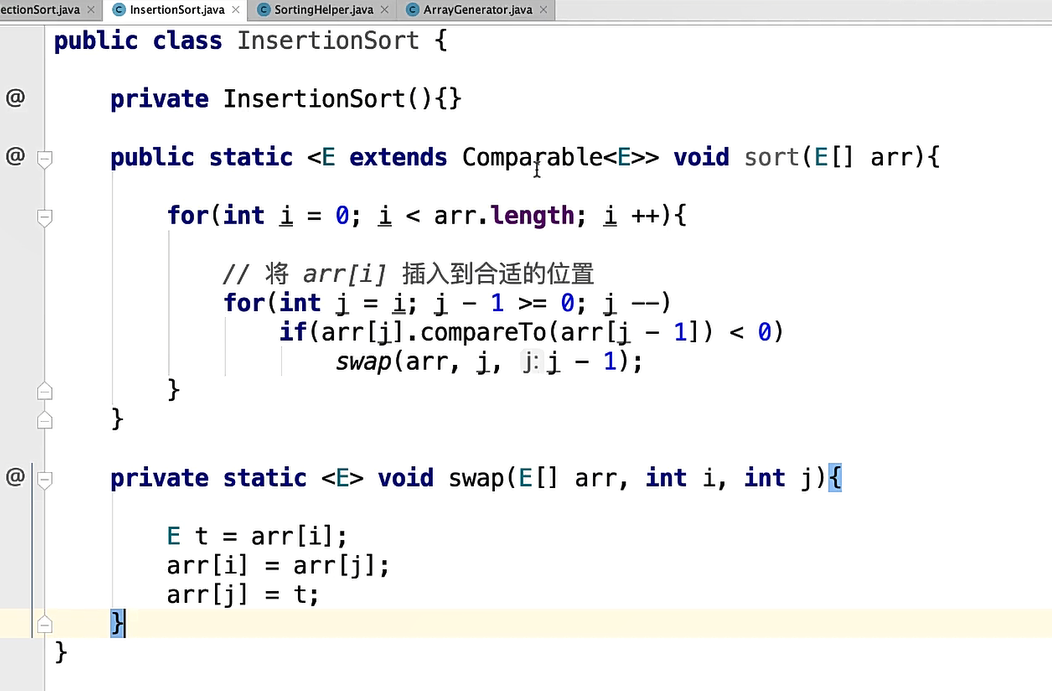The height and width of the screenshot is (691, 1052).
Task: Switch to the InsertionSort.java tab
Action: pyautogui.click(x=177, y=10)
